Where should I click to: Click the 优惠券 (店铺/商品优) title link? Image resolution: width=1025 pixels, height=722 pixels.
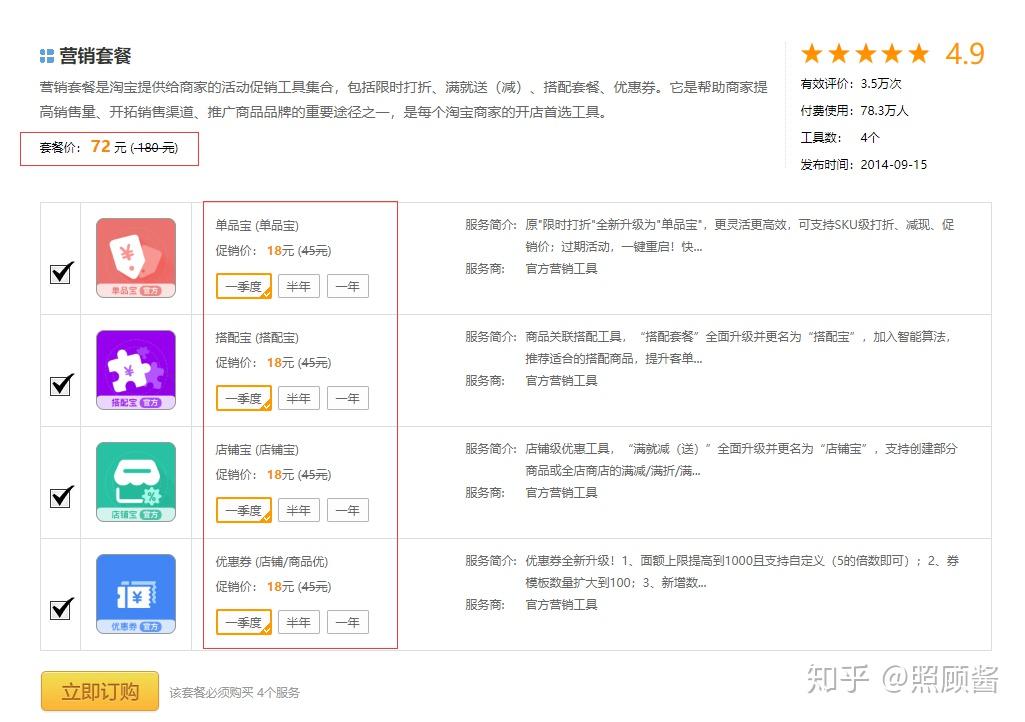click(272, 562)
